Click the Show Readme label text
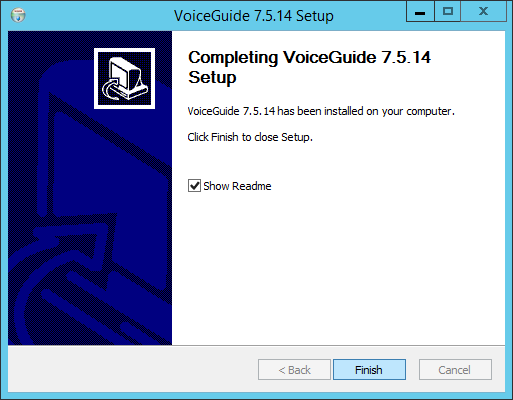Image resolution: width=513 pixels, height=400 pixels. [237, 186]
